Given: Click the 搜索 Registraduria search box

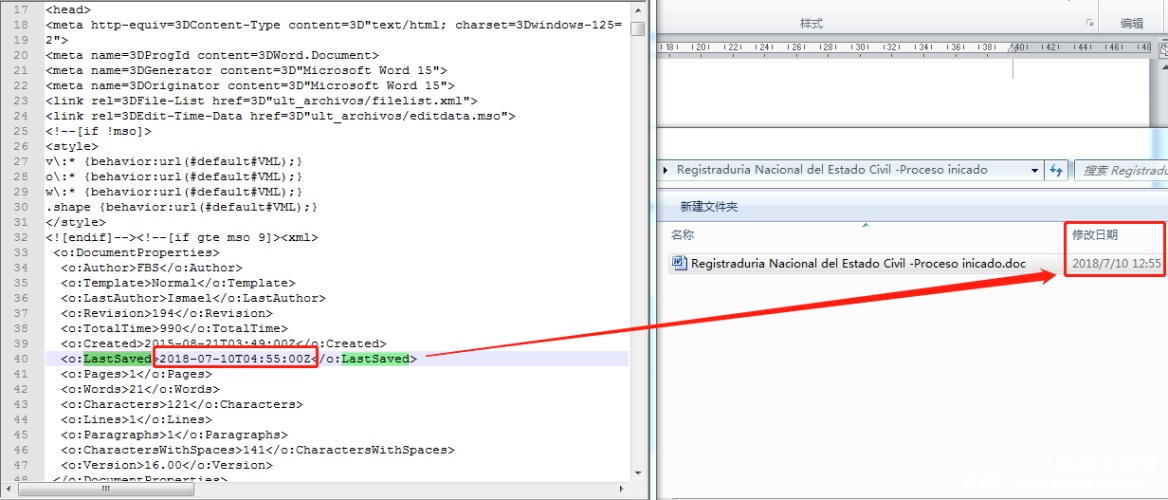Looking at the screenshot, I should click(x=1120, y=171).
